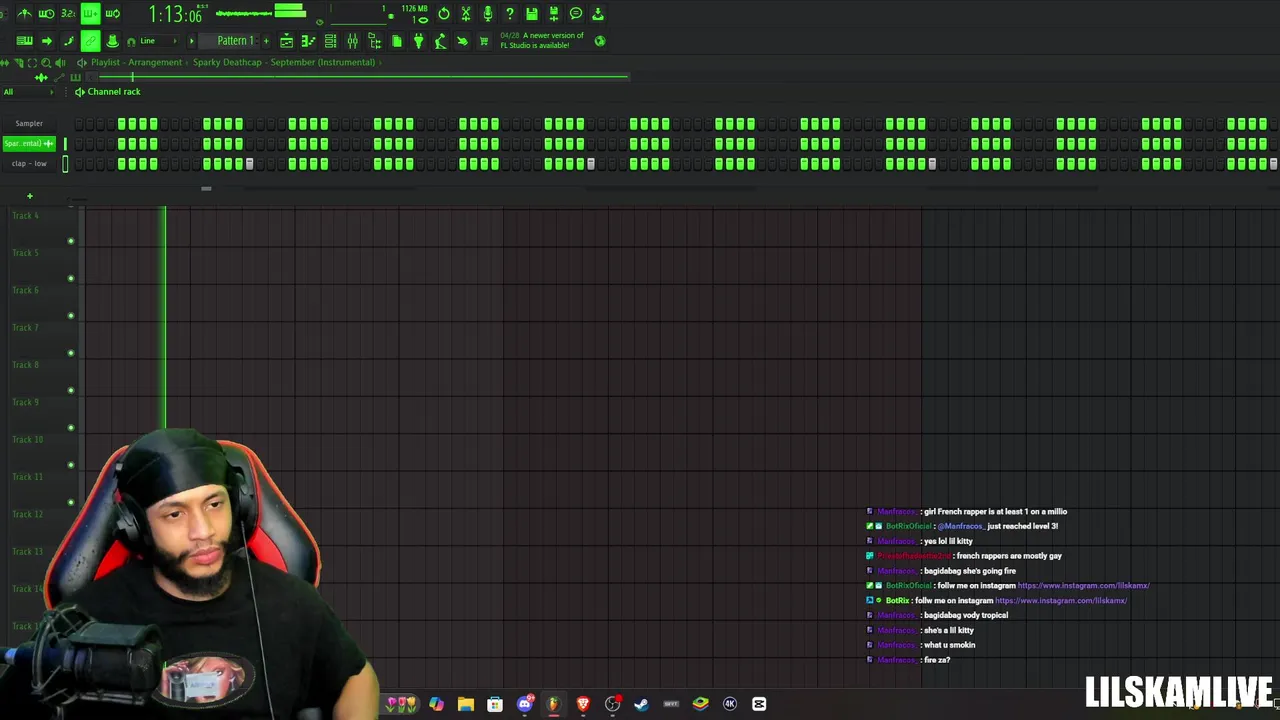Viewport: 1280px width, 720px height.
Task: Toggle typing keyboard to piano icon
Action: [24, 41]
